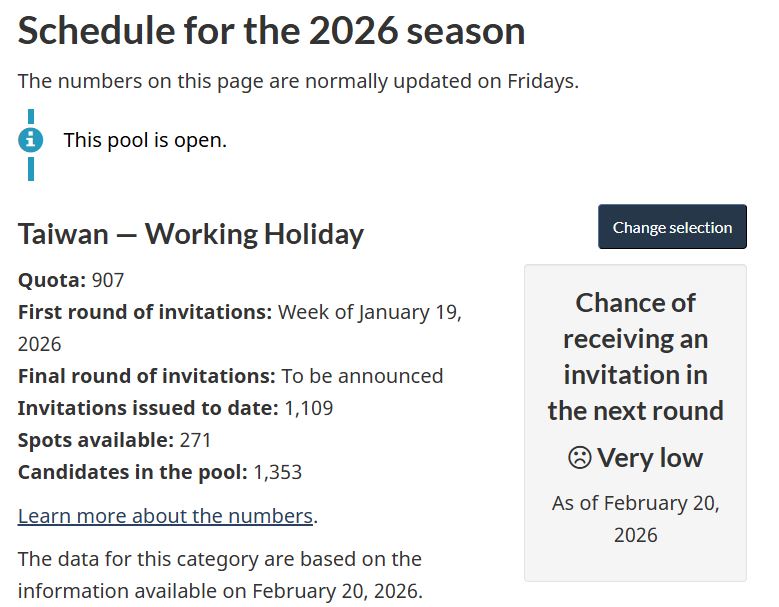Viewport: 779px width, 607px height.
Task: Click the data for this category paragraph
Action: tap(220, 574)
